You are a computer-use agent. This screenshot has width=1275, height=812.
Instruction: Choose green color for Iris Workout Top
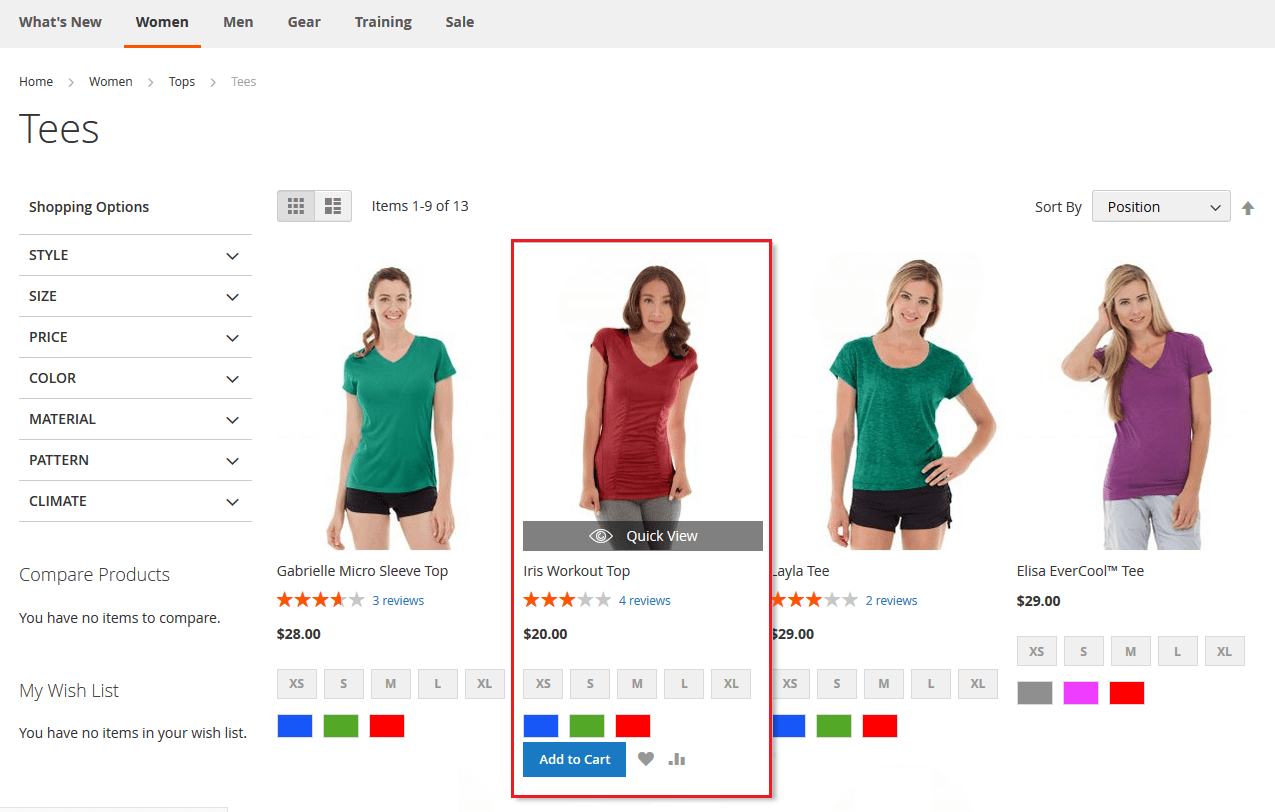(587, 726)
